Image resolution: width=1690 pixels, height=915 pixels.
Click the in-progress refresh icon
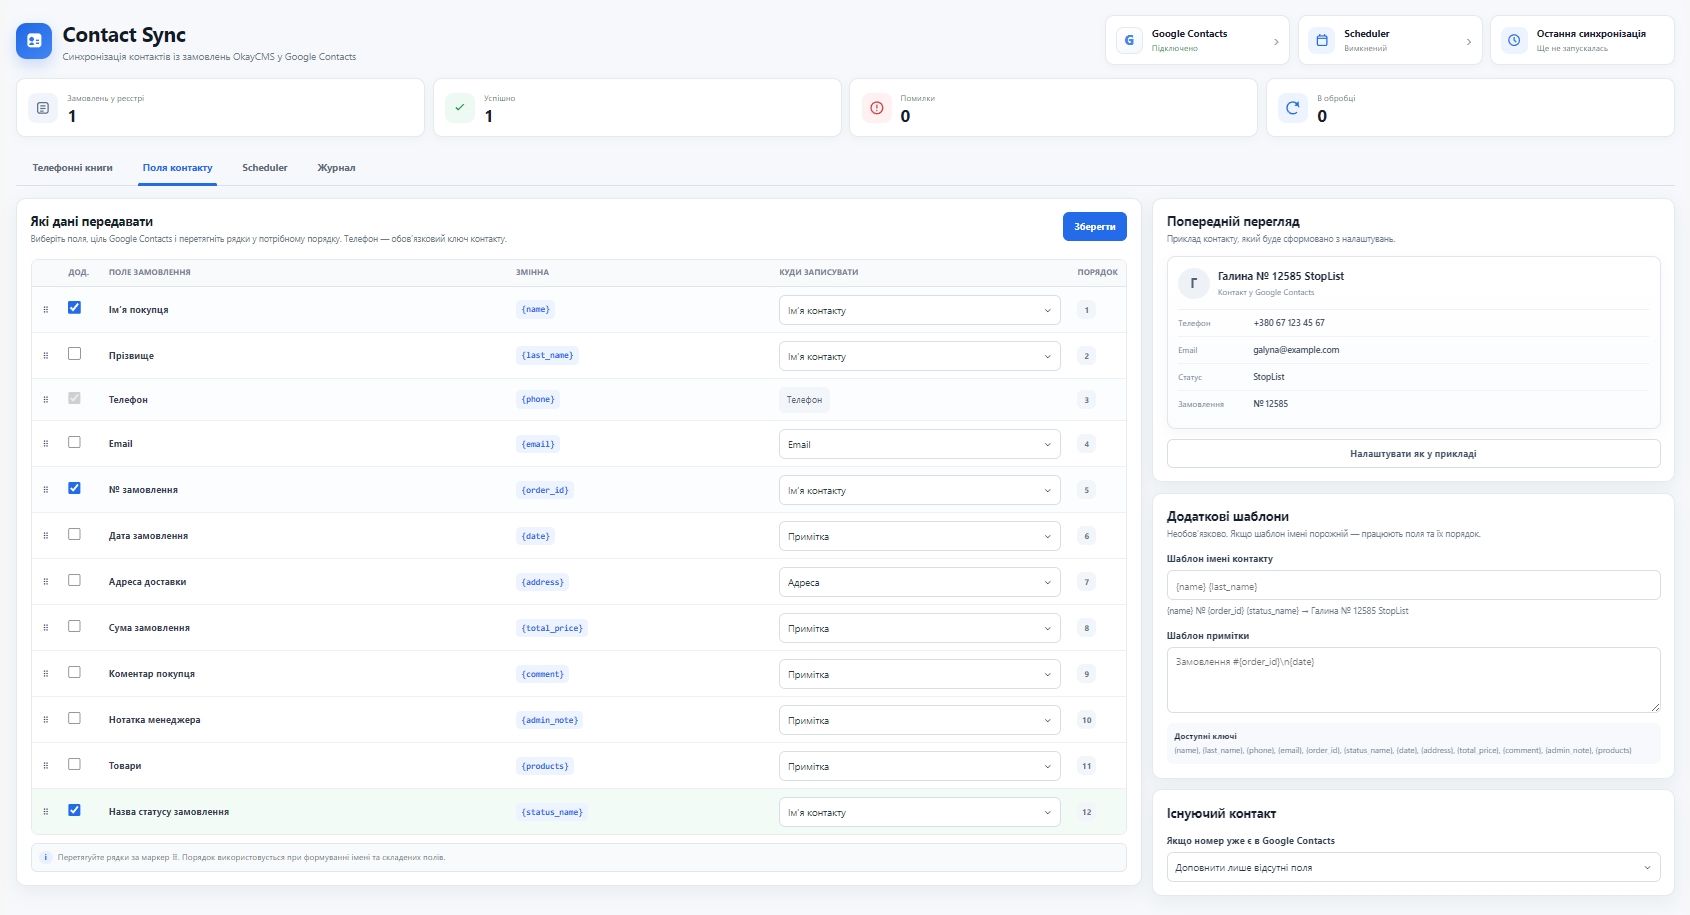[1293, 108]
